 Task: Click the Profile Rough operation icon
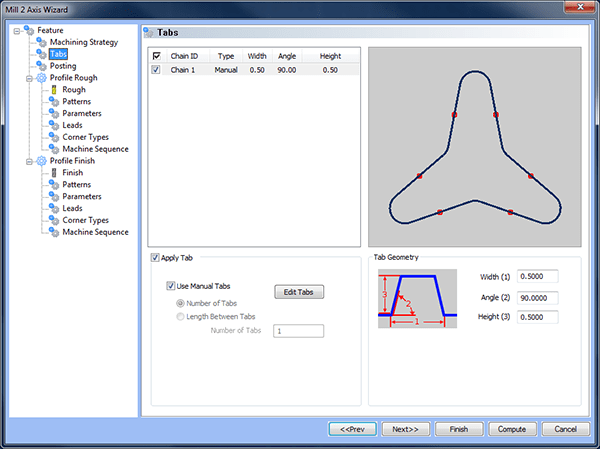click(x=41, y=78)
